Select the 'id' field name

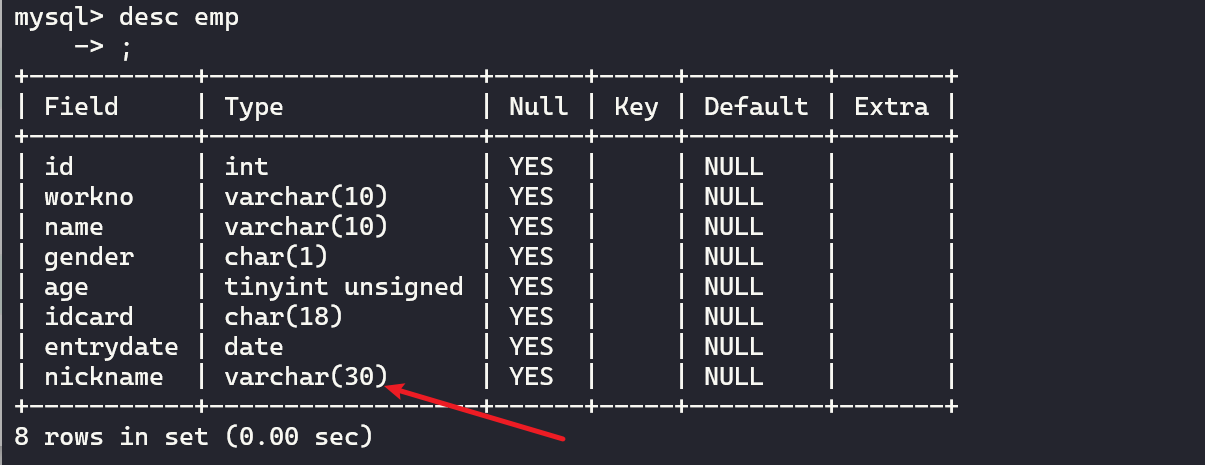coord(59,167)
